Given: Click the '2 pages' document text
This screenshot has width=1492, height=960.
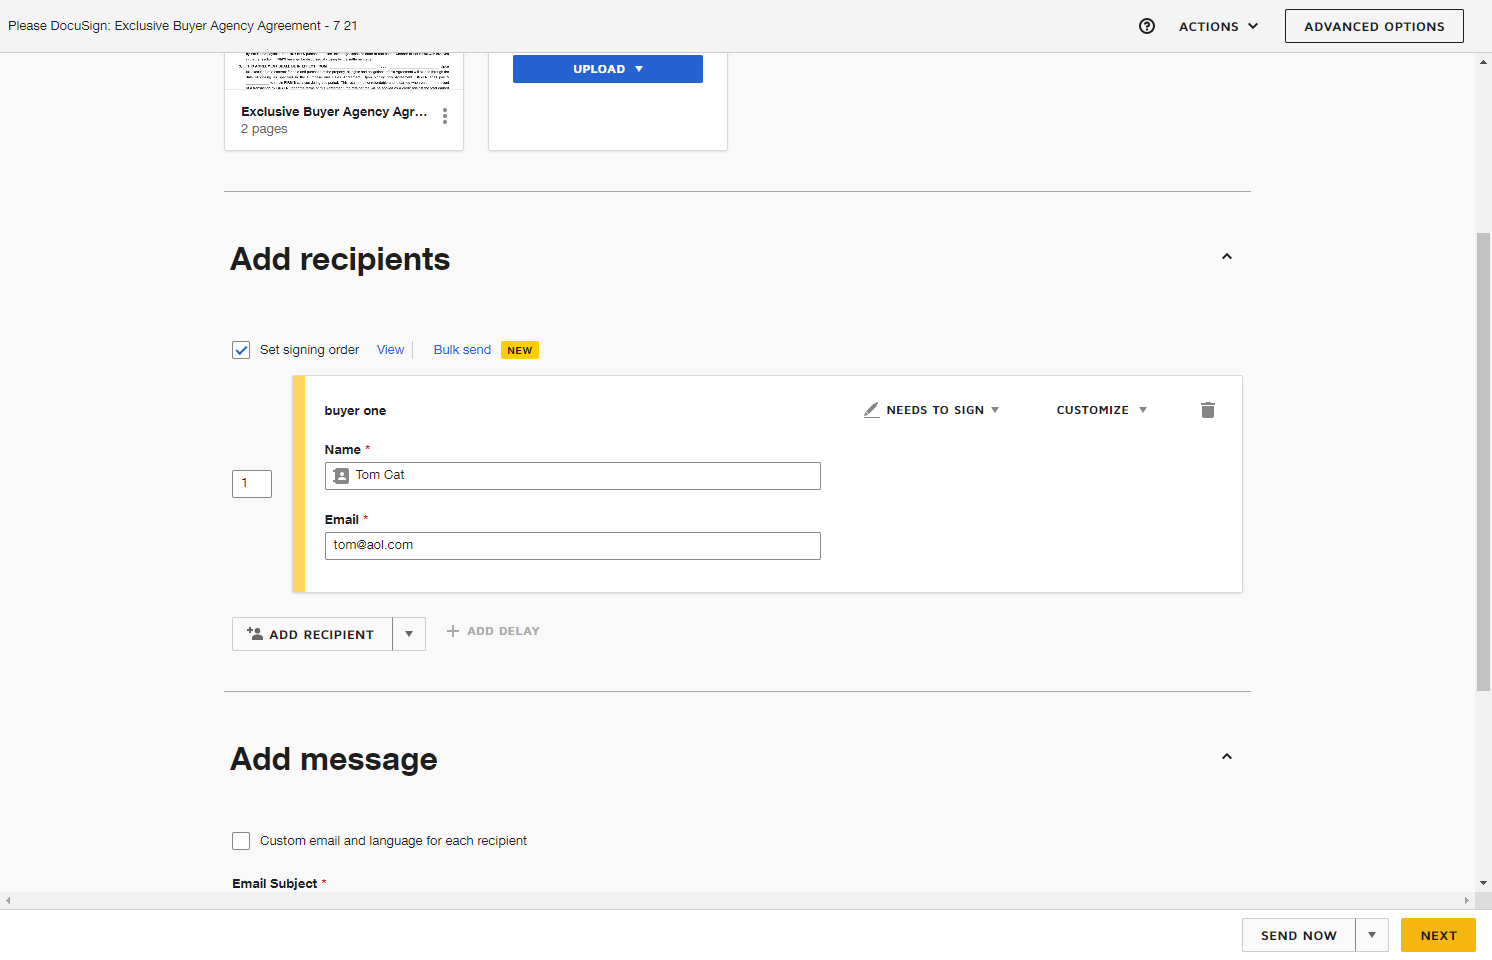Looking at the screenshot, I should [264, 129].
